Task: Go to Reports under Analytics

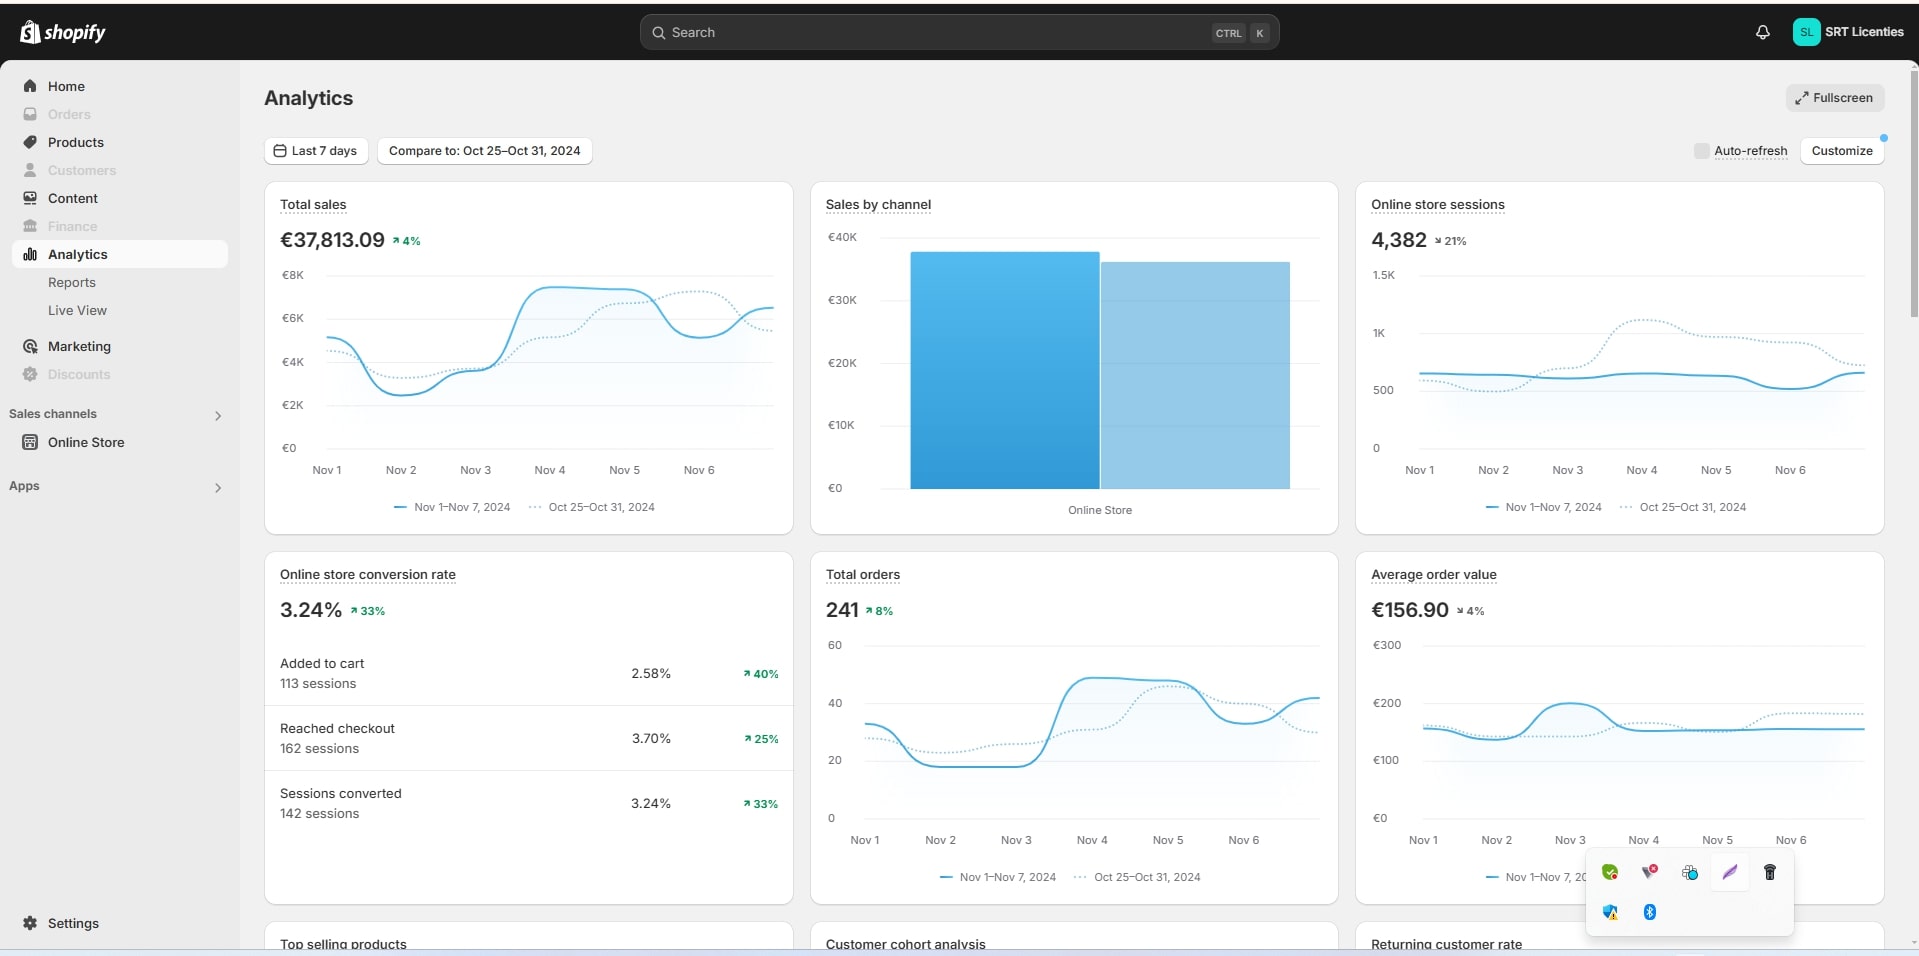Action: (72, 282)
